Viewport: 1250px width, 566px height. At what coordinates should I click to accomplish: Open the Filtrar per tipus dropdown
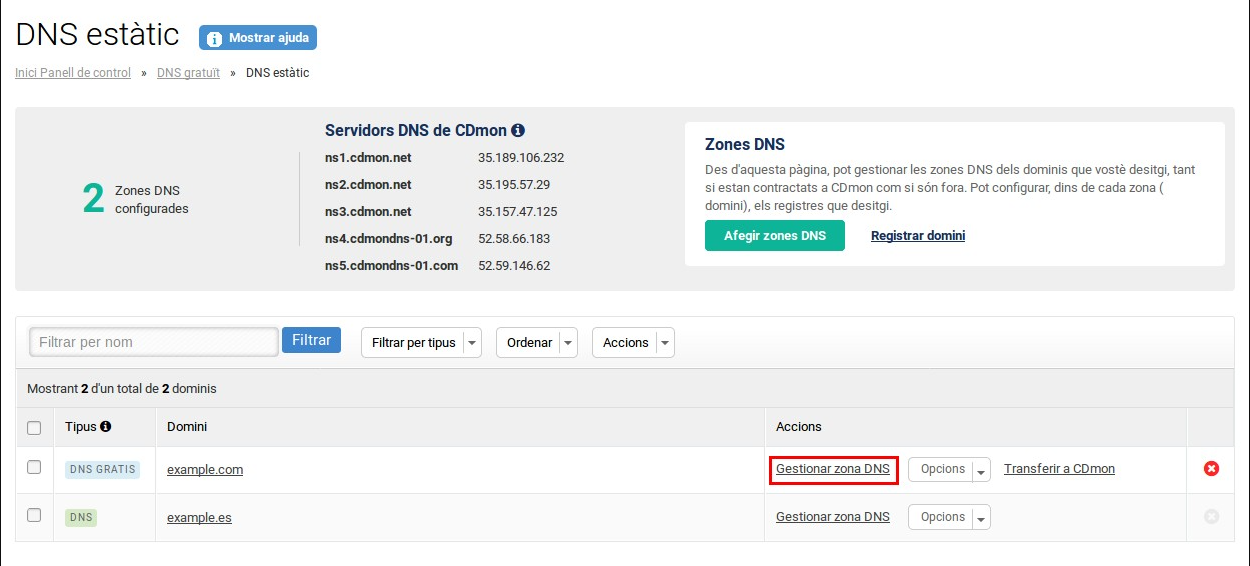421,342
